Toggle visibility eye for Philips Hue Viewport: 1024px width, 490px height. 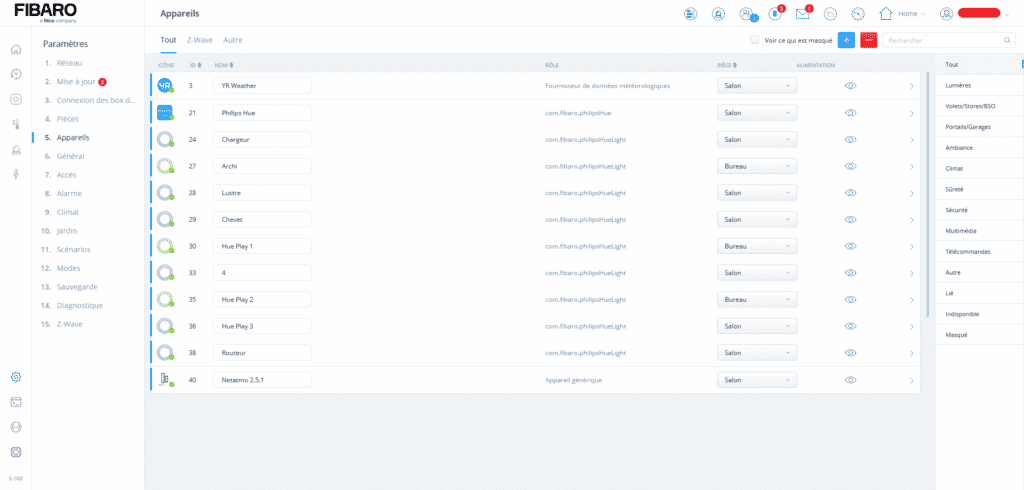coord(850,113)
